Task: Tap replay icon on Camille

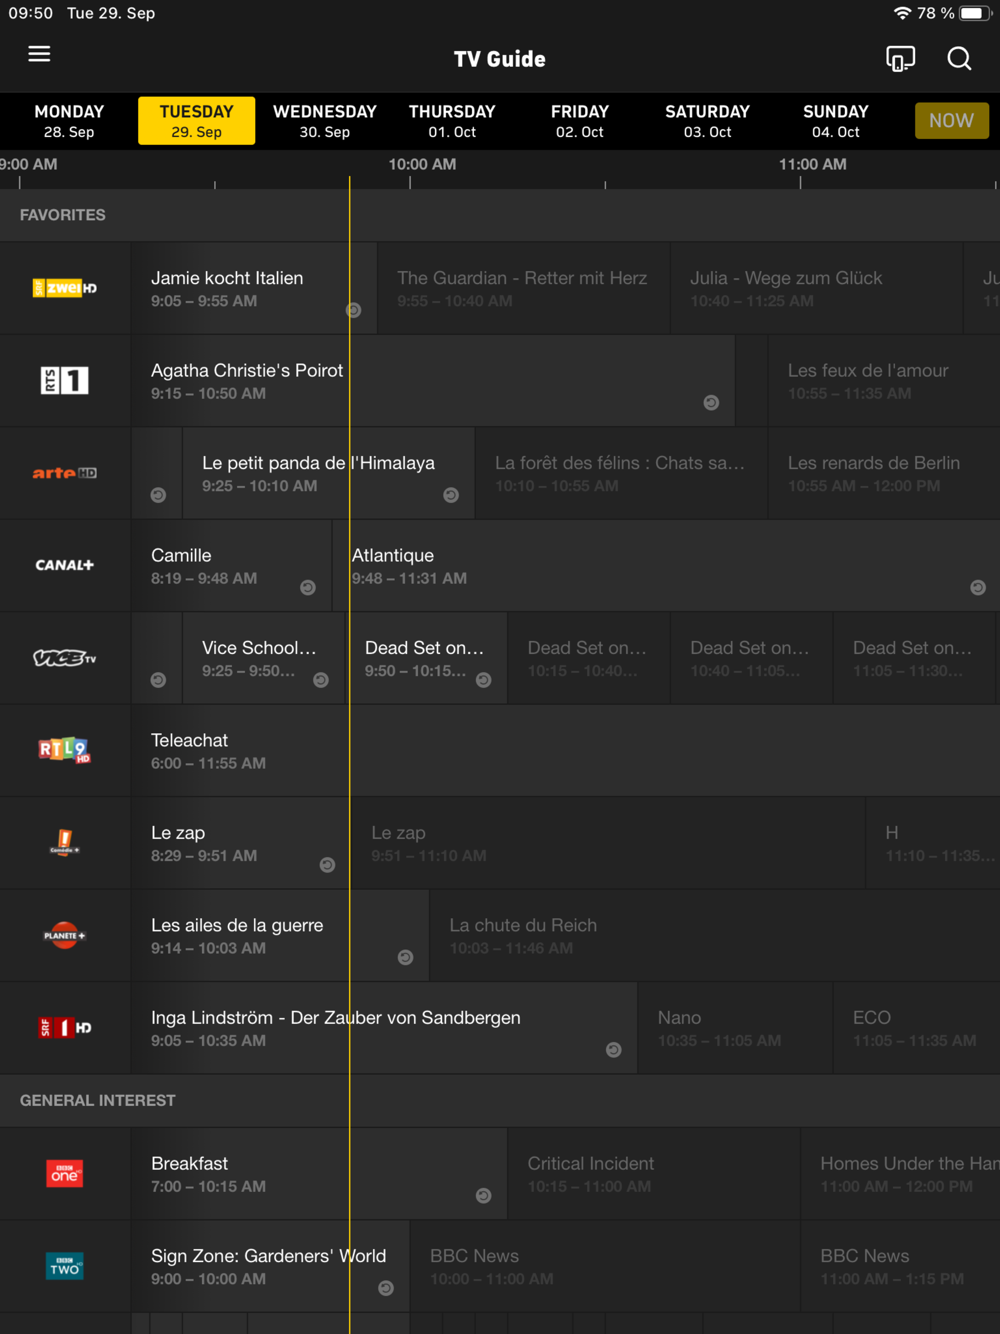Action: (x=308, y=588)
